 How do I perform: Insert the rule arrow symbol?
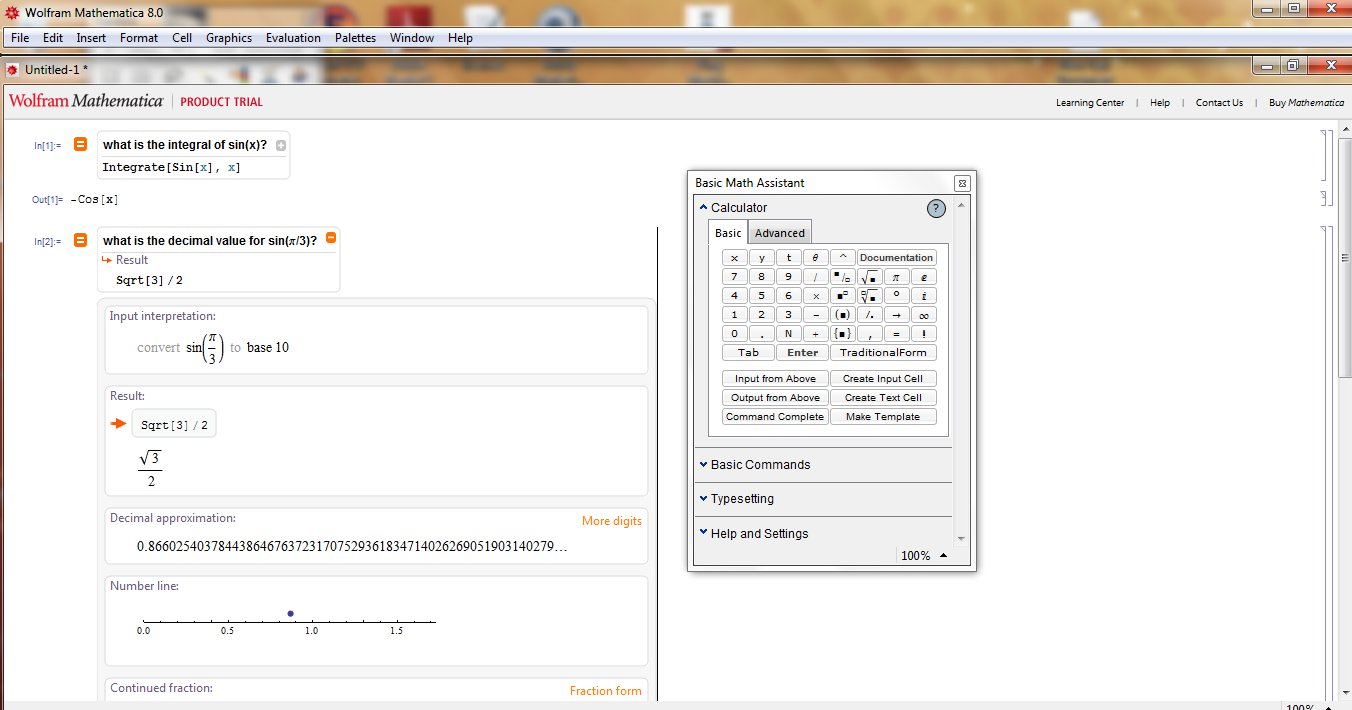[x=896, y=315]
